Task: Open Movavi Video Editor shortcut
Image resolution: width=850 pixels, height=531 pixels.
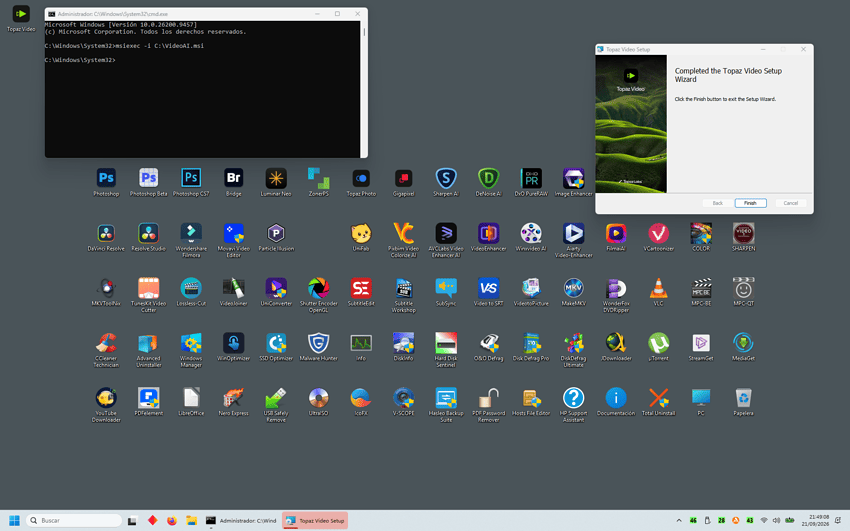Action: pos(234,241)
